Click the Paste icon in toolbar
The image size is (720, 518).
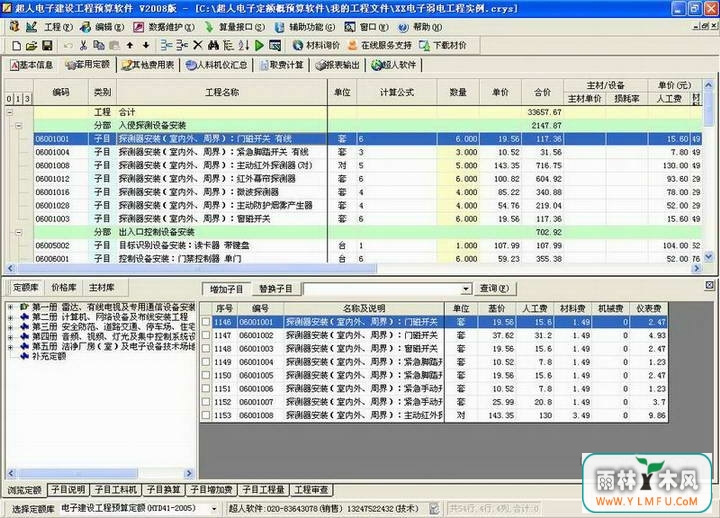114,45
